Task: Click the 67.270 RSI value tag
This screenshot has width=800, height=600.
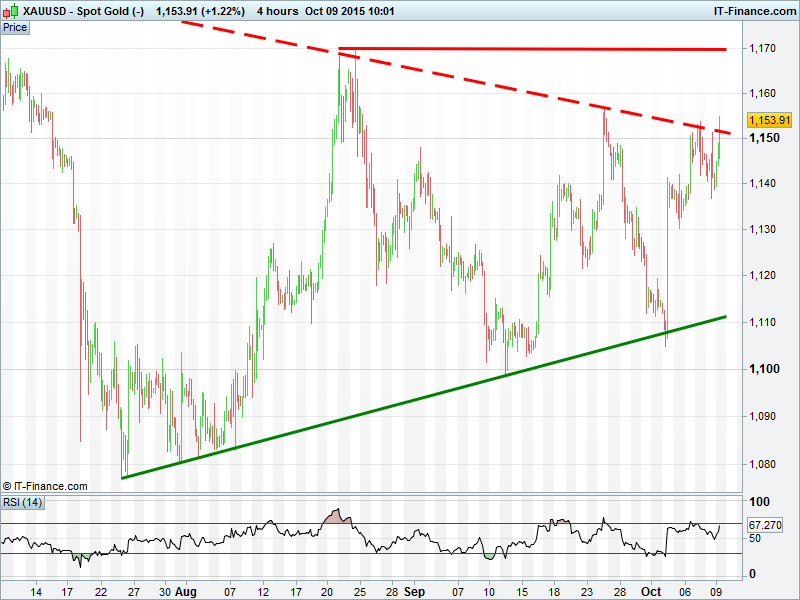Action: click(765, 525)
